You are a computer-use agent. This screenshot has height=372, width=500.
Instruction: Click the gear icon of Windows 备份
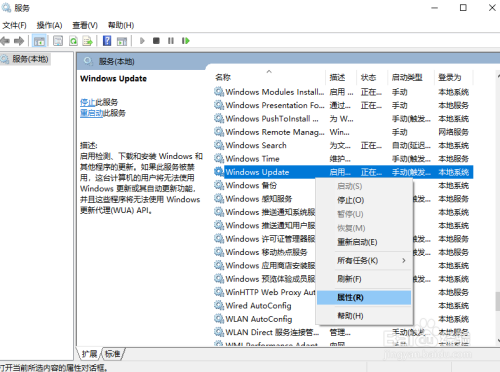(219, 185)
